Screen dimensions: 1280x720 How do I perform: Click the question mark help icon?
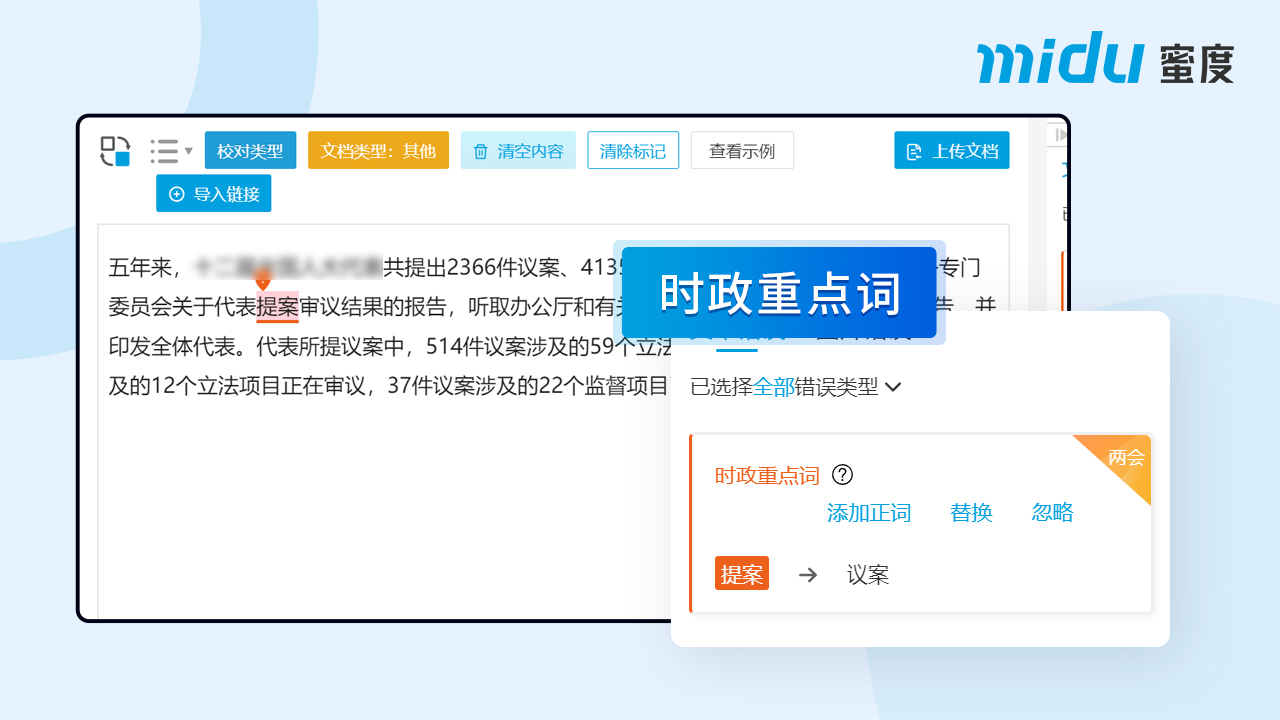point(842,475)
